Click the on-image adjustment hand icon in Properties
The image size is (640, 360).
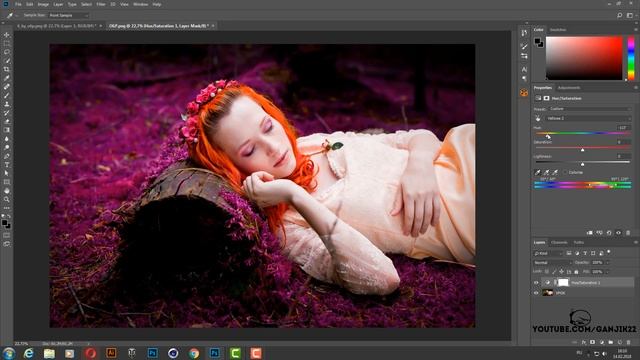click(x=538, y=118)
